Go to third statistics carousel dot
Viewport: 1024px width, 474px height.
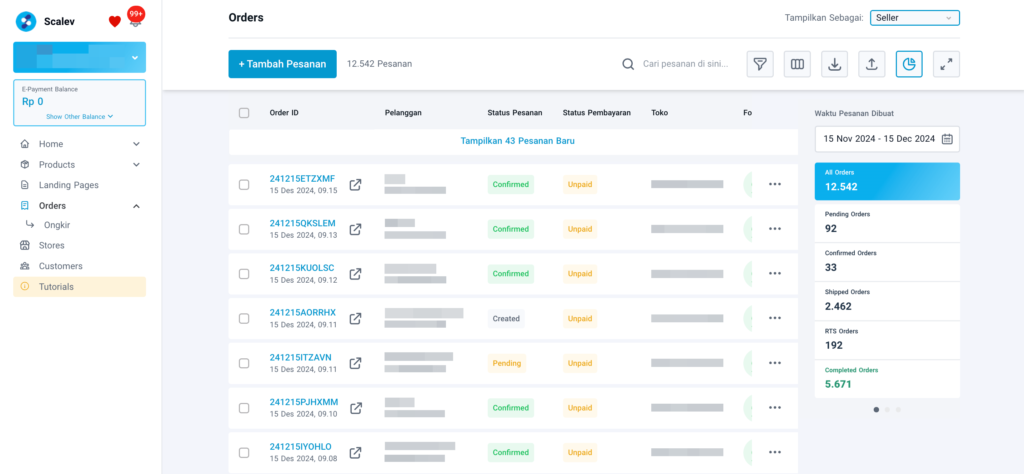click(x=898, y=410)
